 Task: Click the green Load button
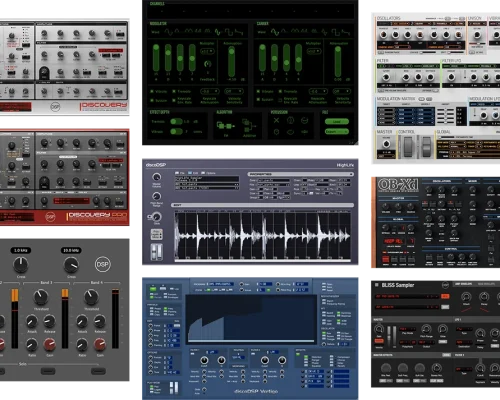point(337,122)
